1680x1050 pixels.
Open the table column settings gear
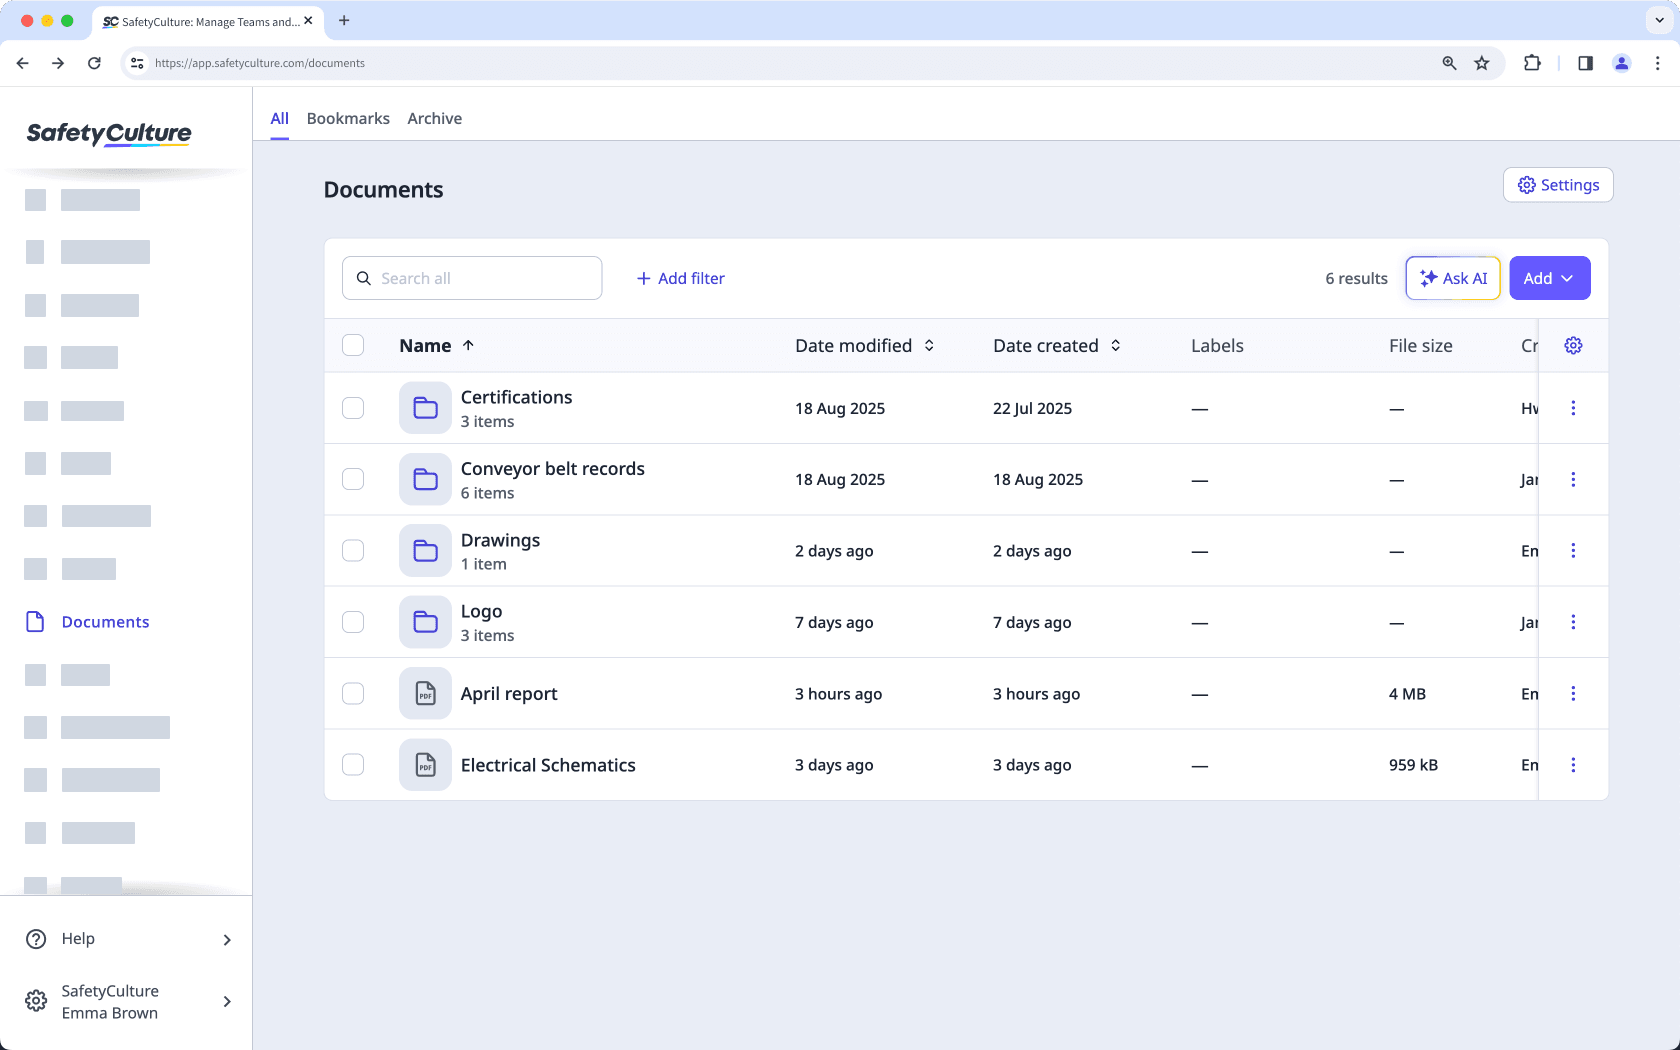(1573, 345)
